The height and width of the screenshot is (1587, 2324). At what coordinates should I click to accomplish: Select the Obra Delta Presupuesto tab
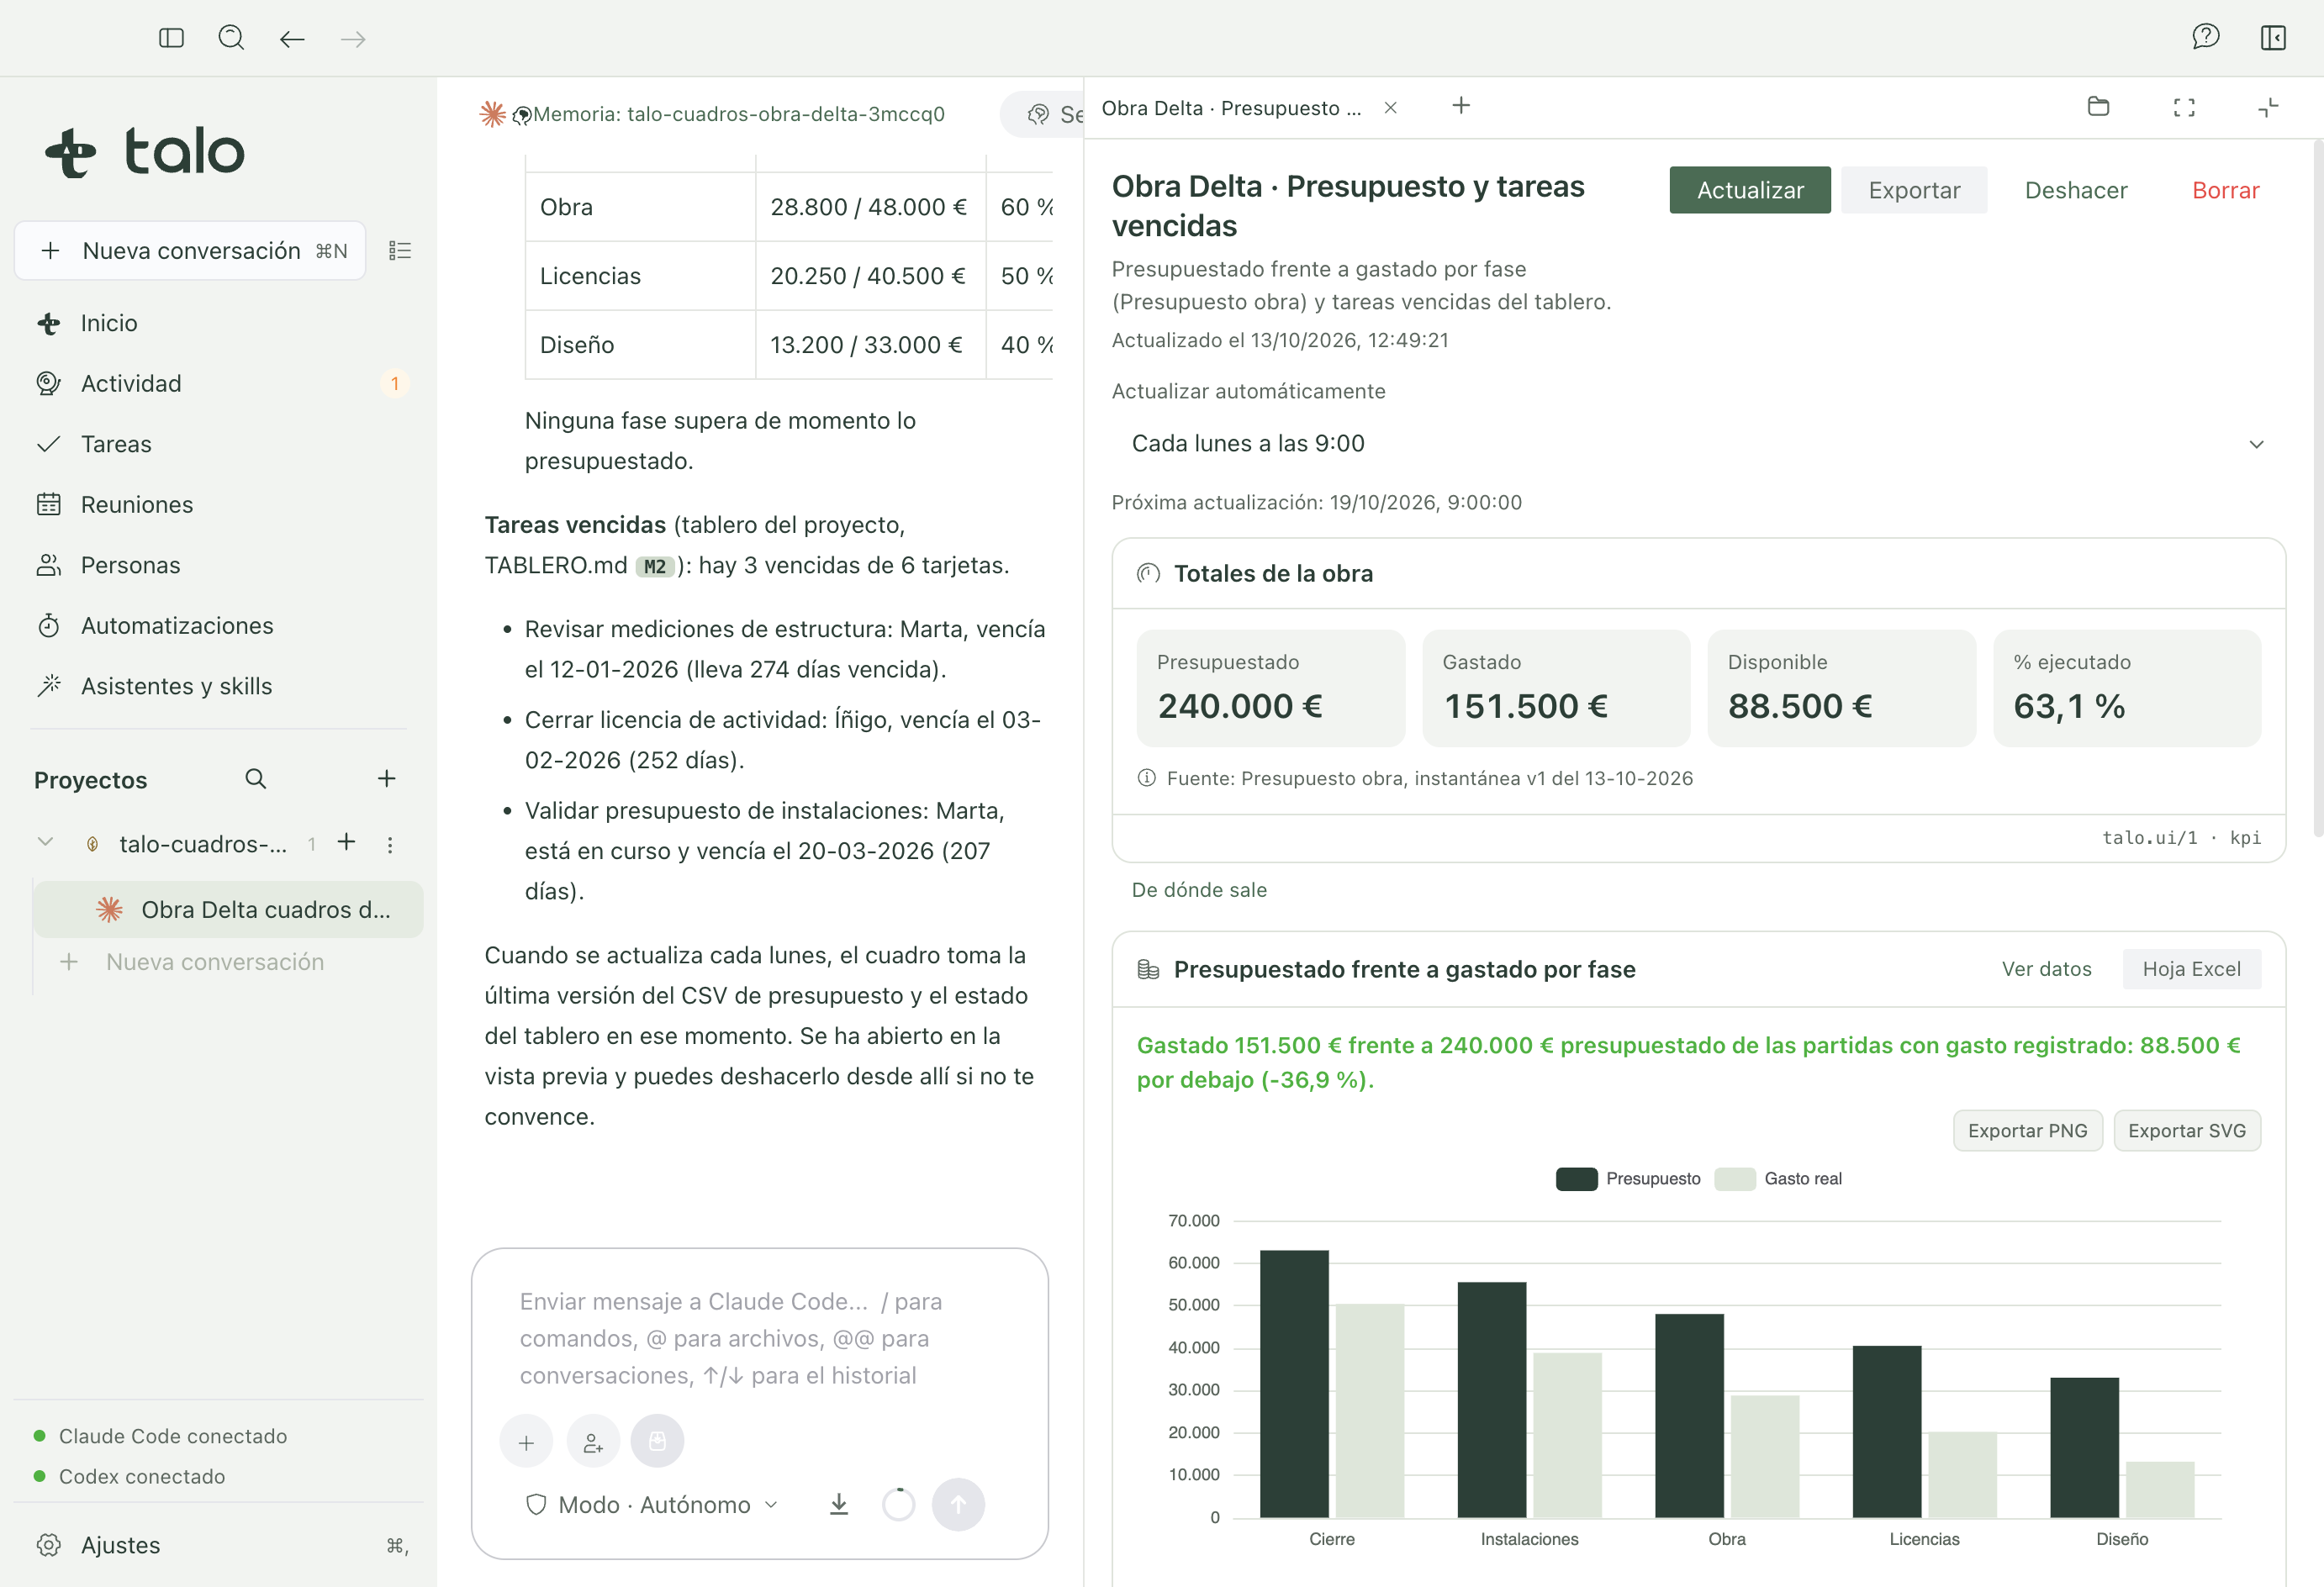pos(1231,108)
